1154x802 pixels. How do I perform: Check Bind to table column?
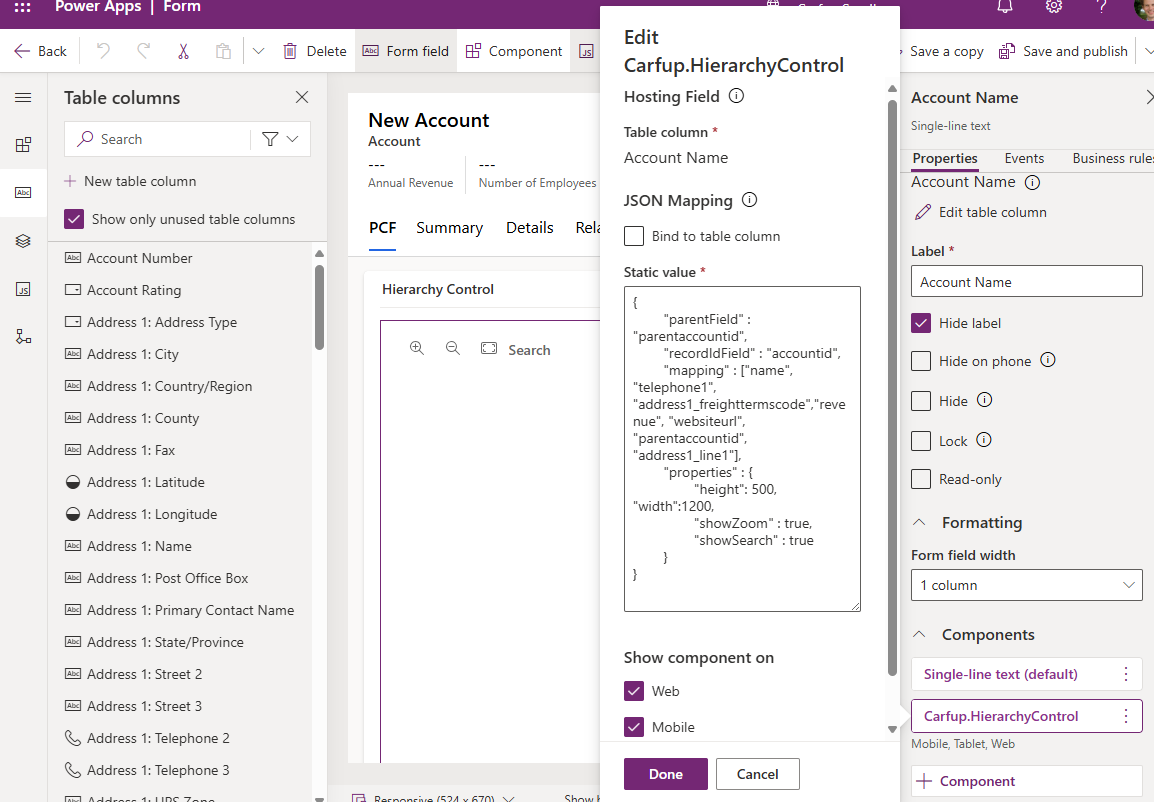pyautogui.click(x=634, y=235)
